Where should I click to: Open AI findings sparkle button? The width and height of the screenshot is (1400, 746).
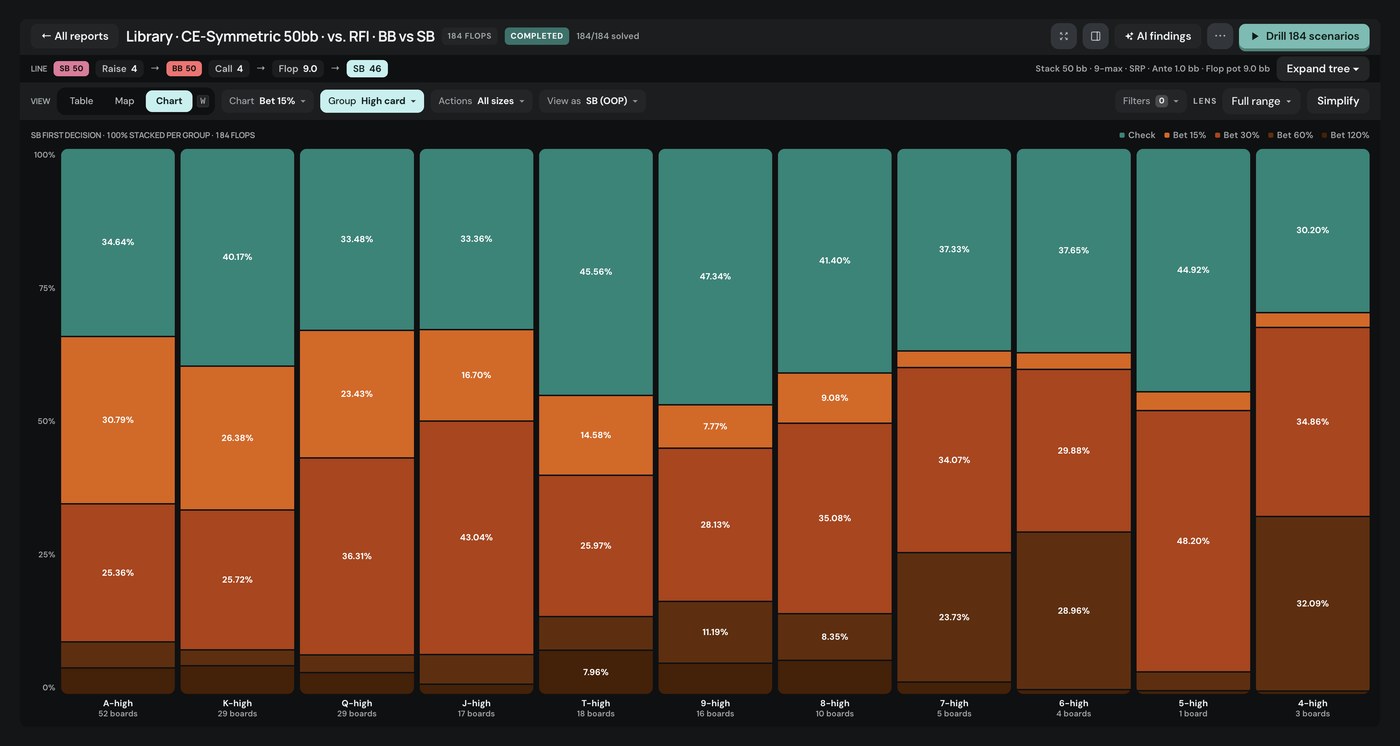1158,36
